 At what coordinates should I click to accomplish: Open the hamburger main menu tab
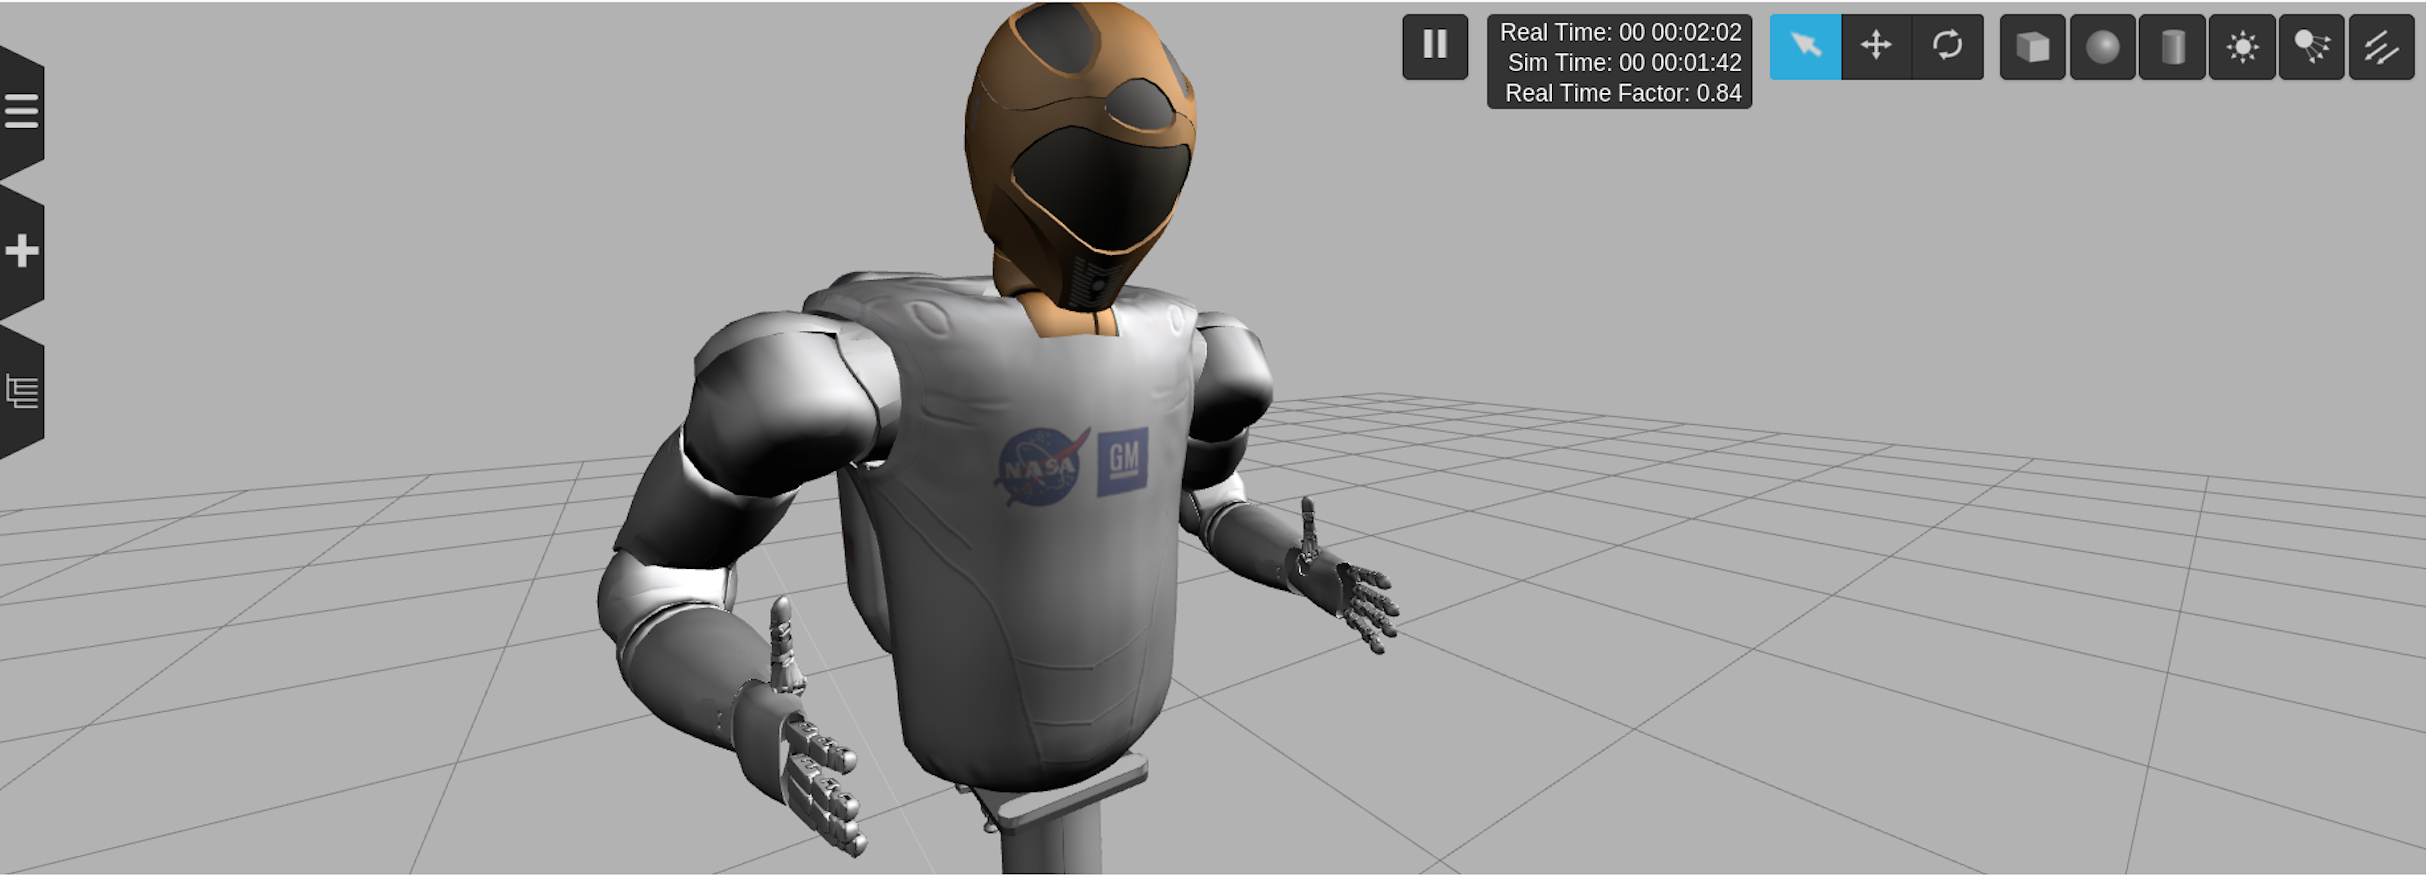coord(21,111)
